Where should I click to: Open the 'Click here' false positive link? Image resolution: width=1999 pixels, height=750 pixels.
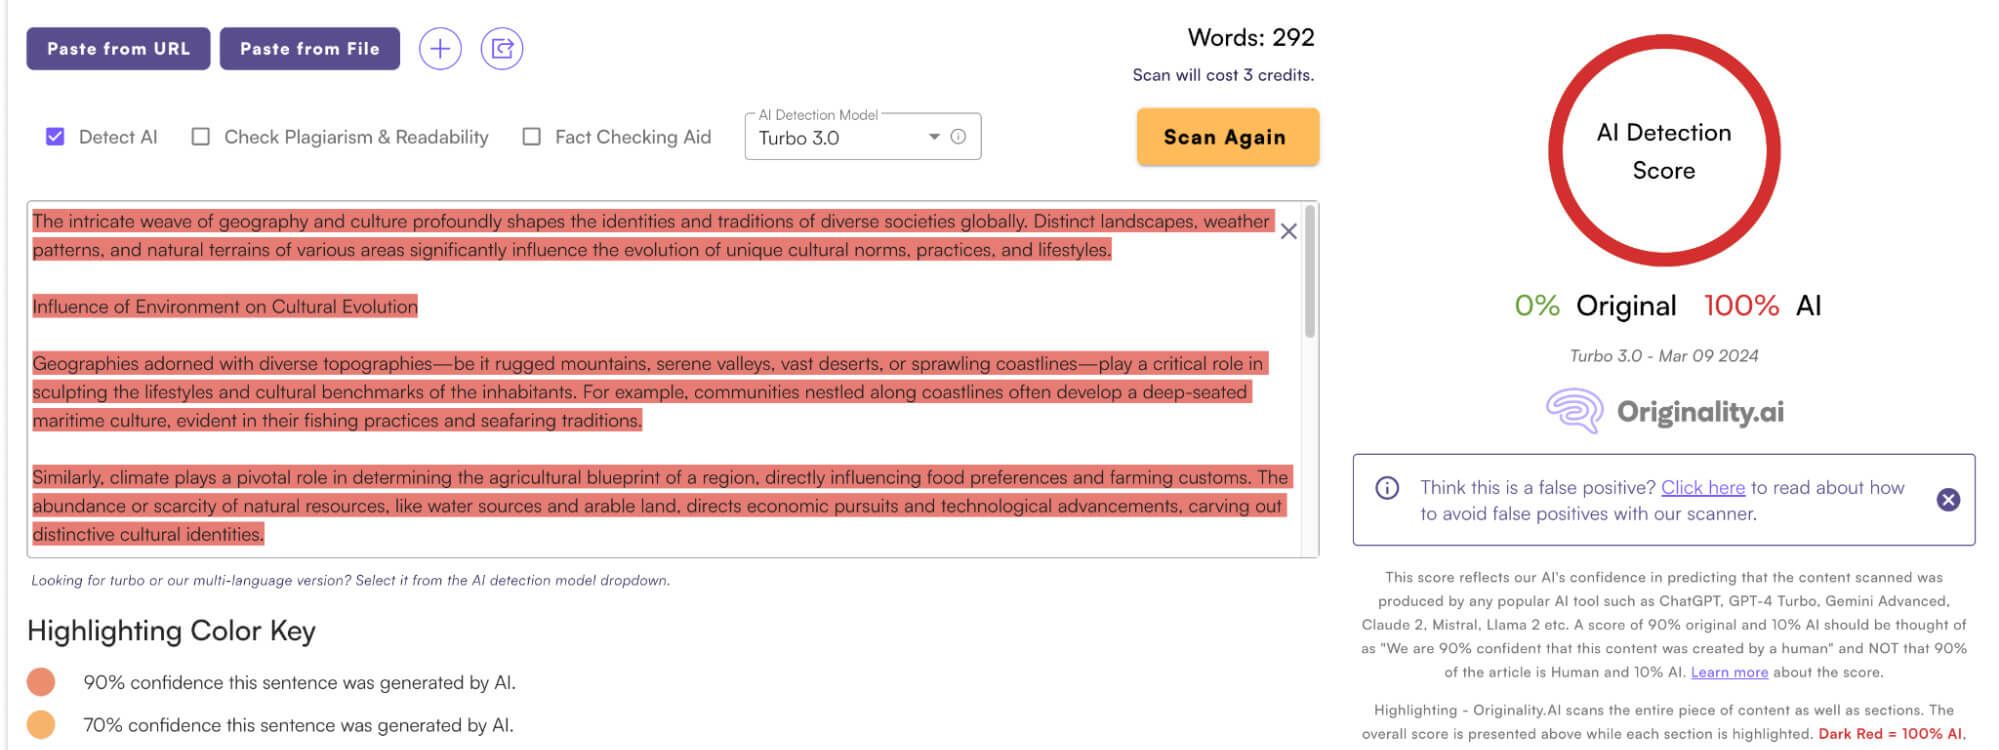click(x=1702, y=488)
